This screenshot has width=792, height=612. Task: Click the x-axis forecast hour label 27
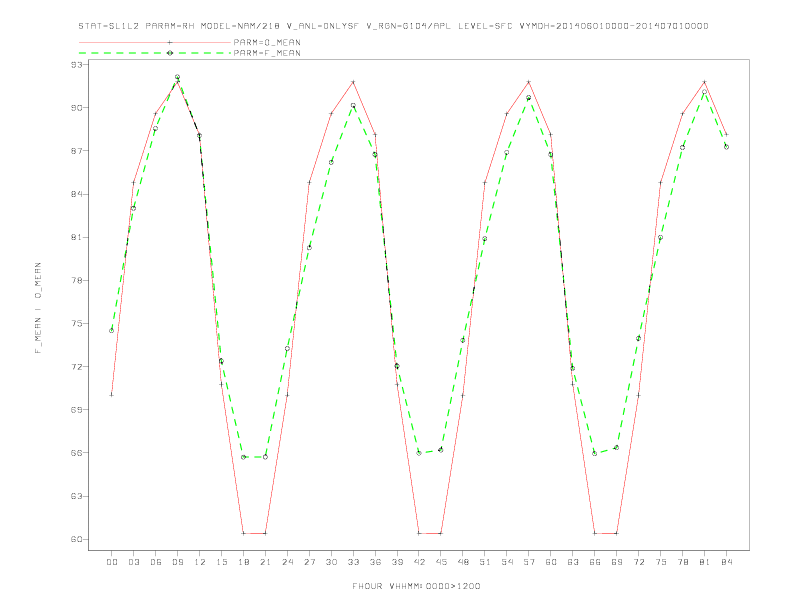(x=309, y=562)
